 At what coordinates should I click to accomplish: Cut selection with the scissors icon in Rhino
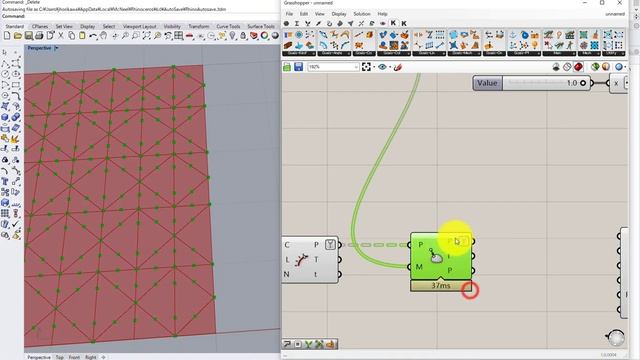[x=61, y=36]
